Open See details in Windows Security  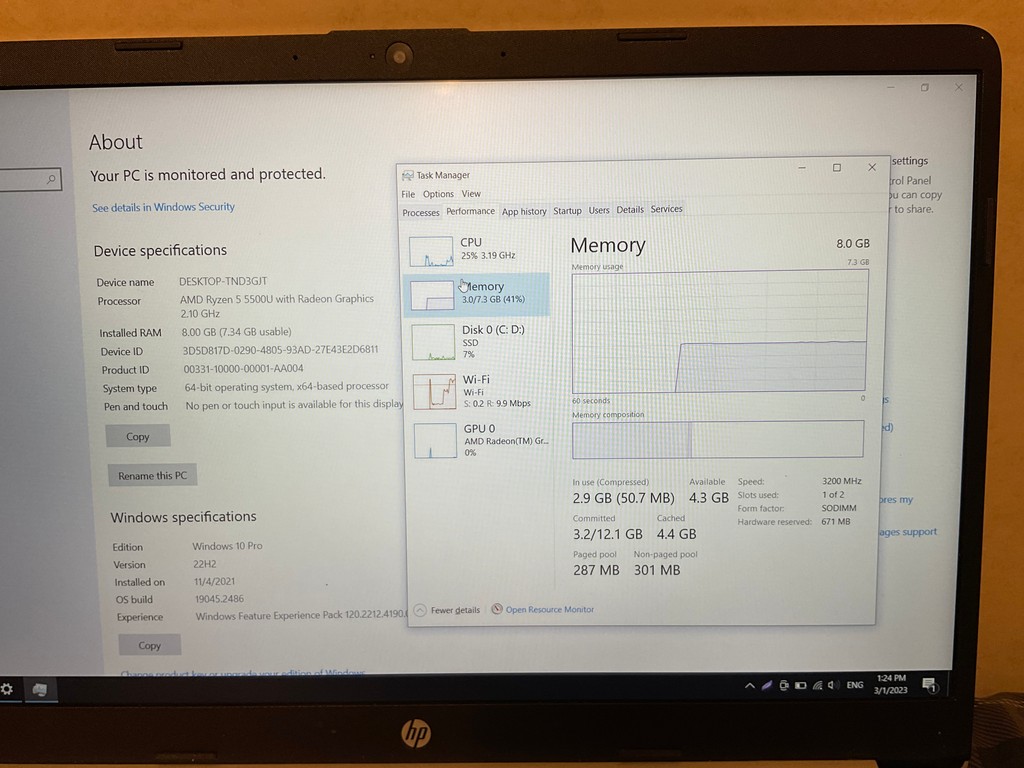163,207
